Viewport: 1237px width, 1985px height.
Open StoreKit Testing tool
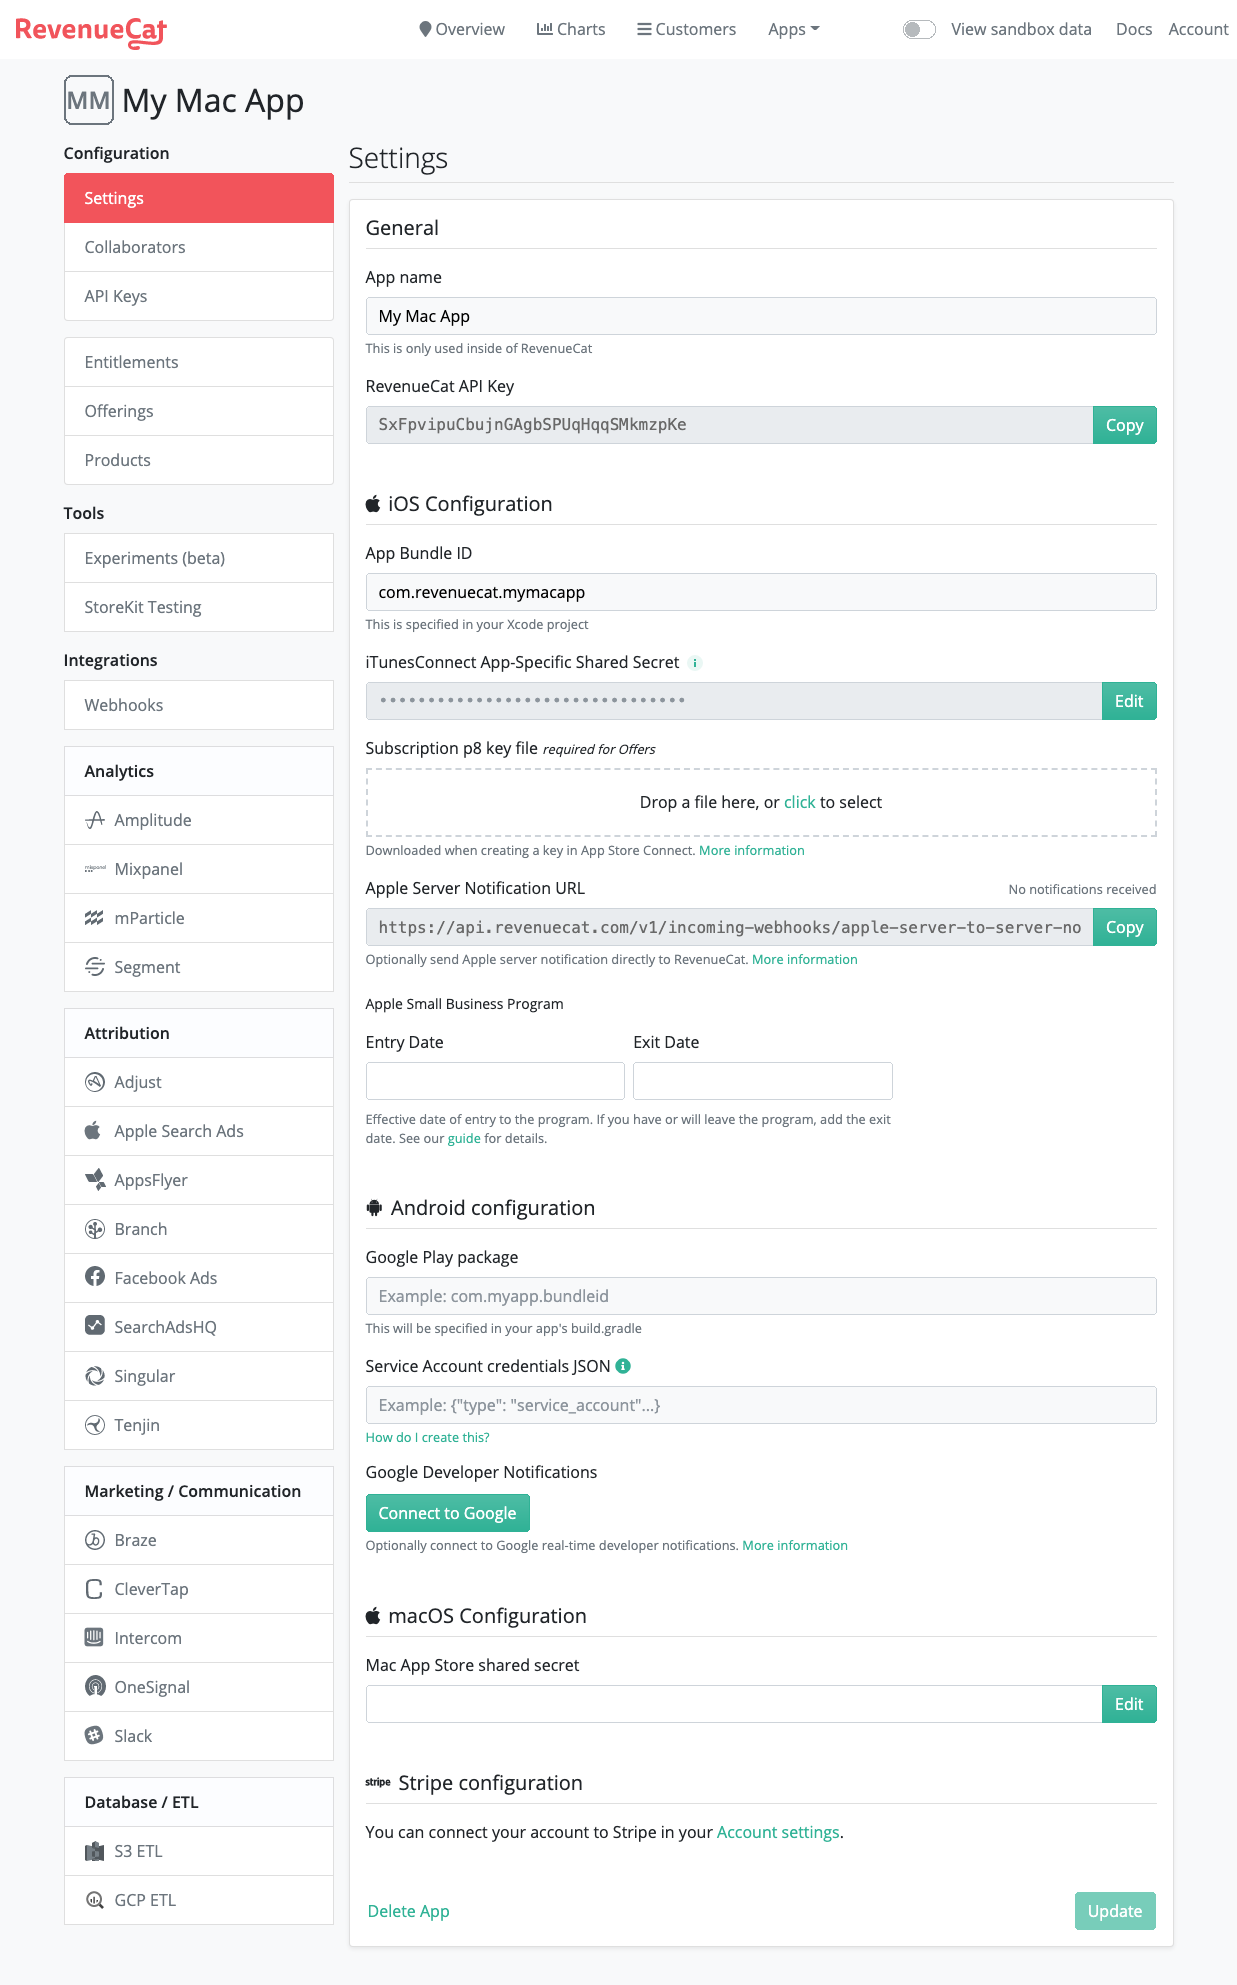click(199, 607)
